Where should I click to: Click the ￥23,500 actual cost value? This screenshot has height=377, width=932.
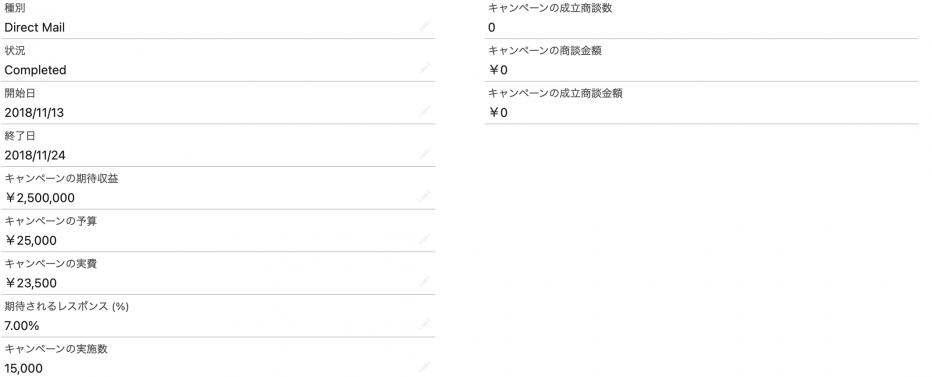[x=31, y=284]
